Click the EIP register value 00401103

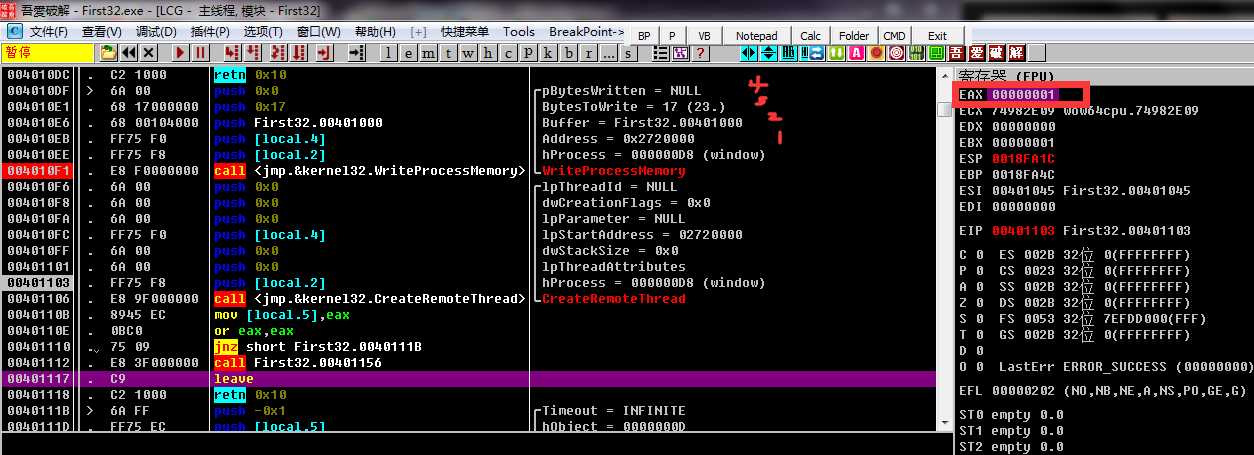pyautogui.click(x=1022, y=231)
